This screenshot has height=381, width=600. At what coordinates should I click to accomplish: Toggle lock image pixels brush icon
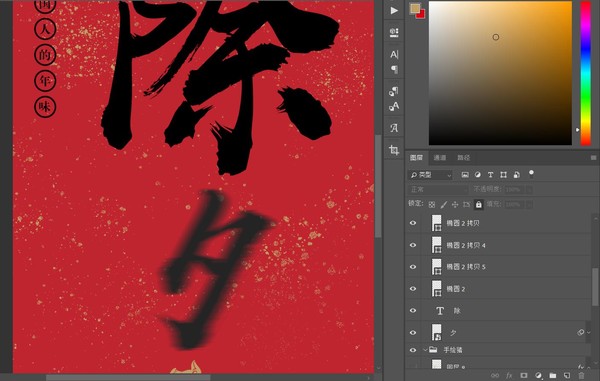pyautogui.click(x=443, y=205)
